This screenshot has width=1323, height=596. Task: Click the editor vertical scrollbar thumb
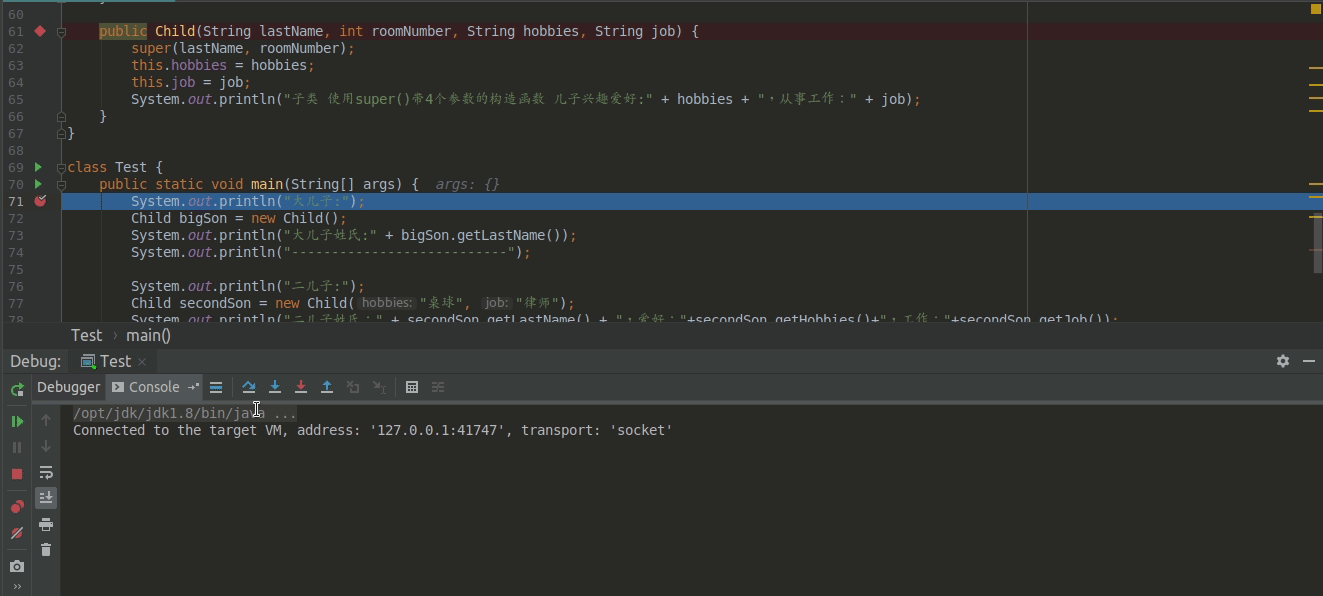point(1317,243)
